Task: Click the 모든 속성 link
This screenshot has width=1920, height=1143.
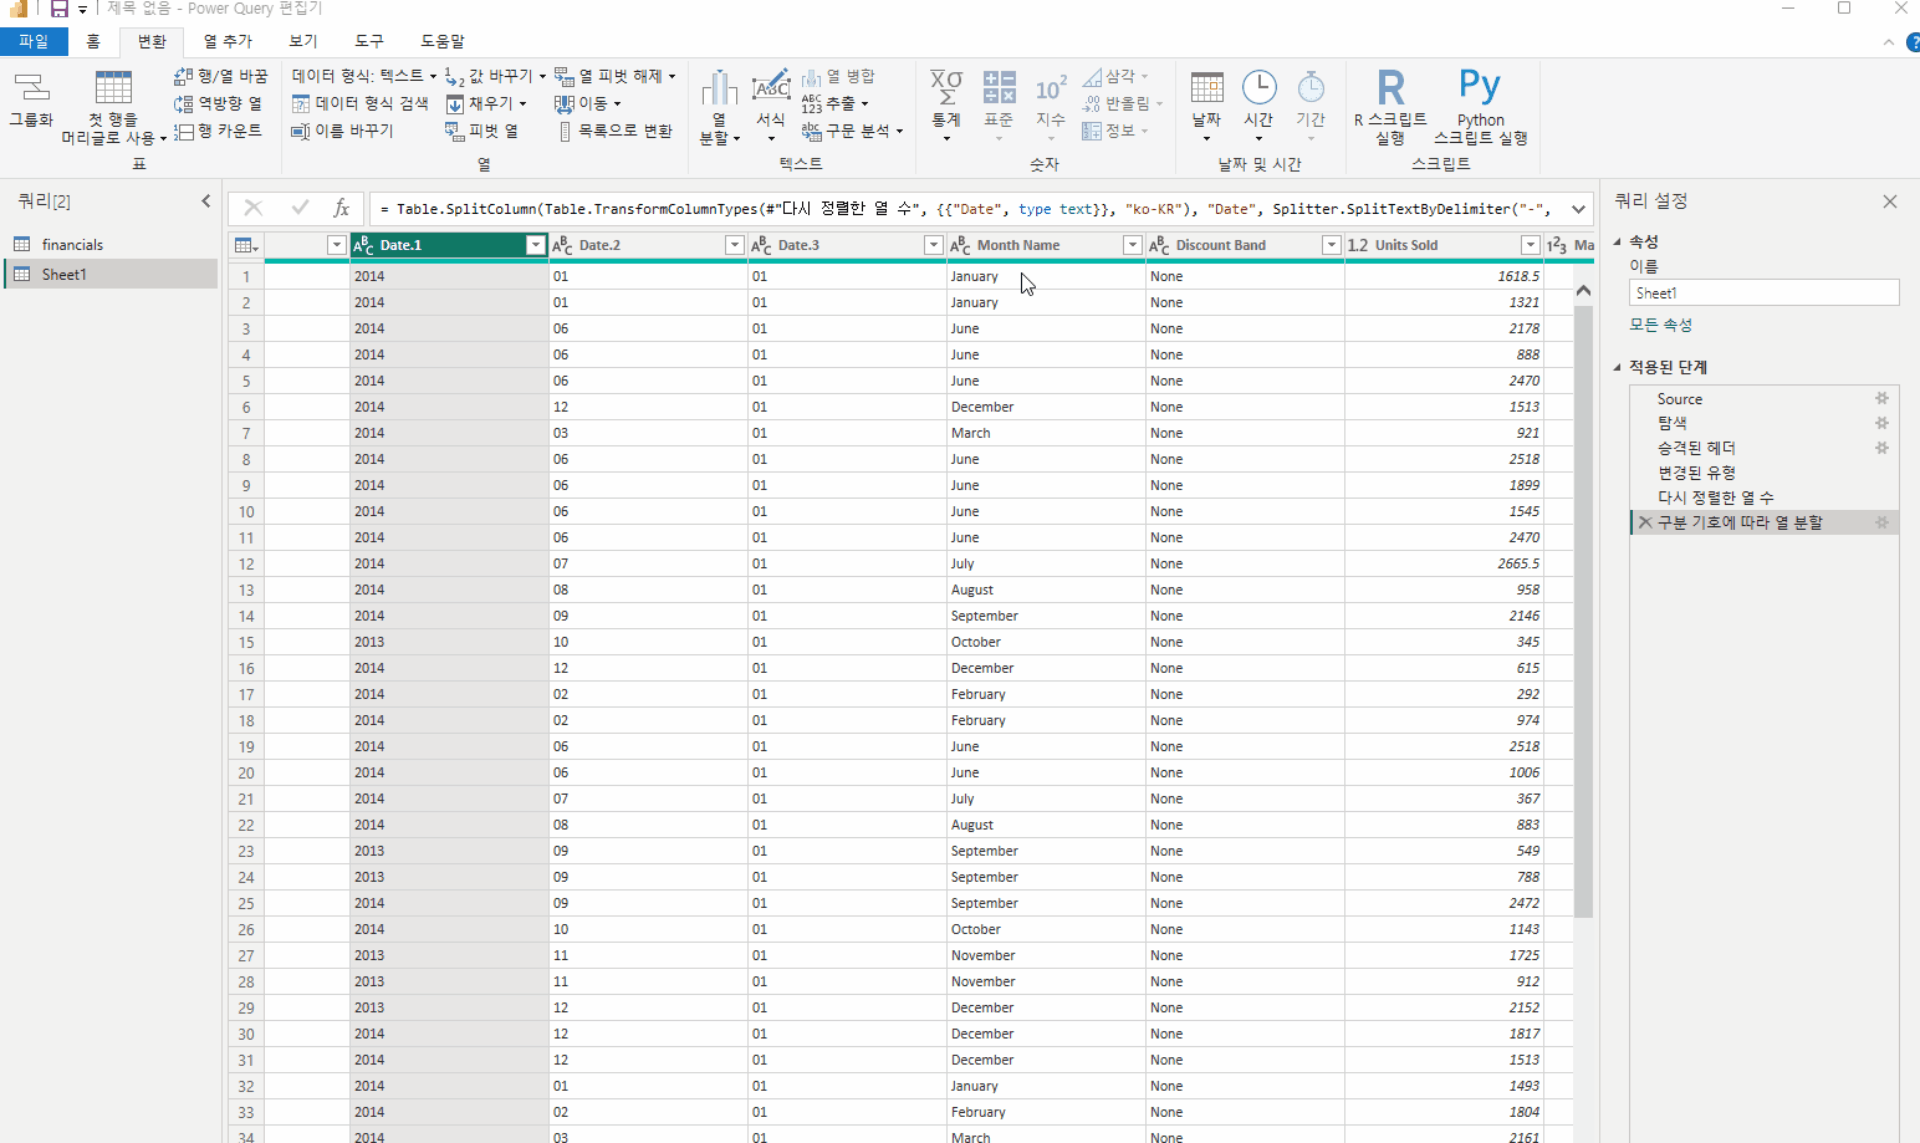Action: click(1660, 325)
